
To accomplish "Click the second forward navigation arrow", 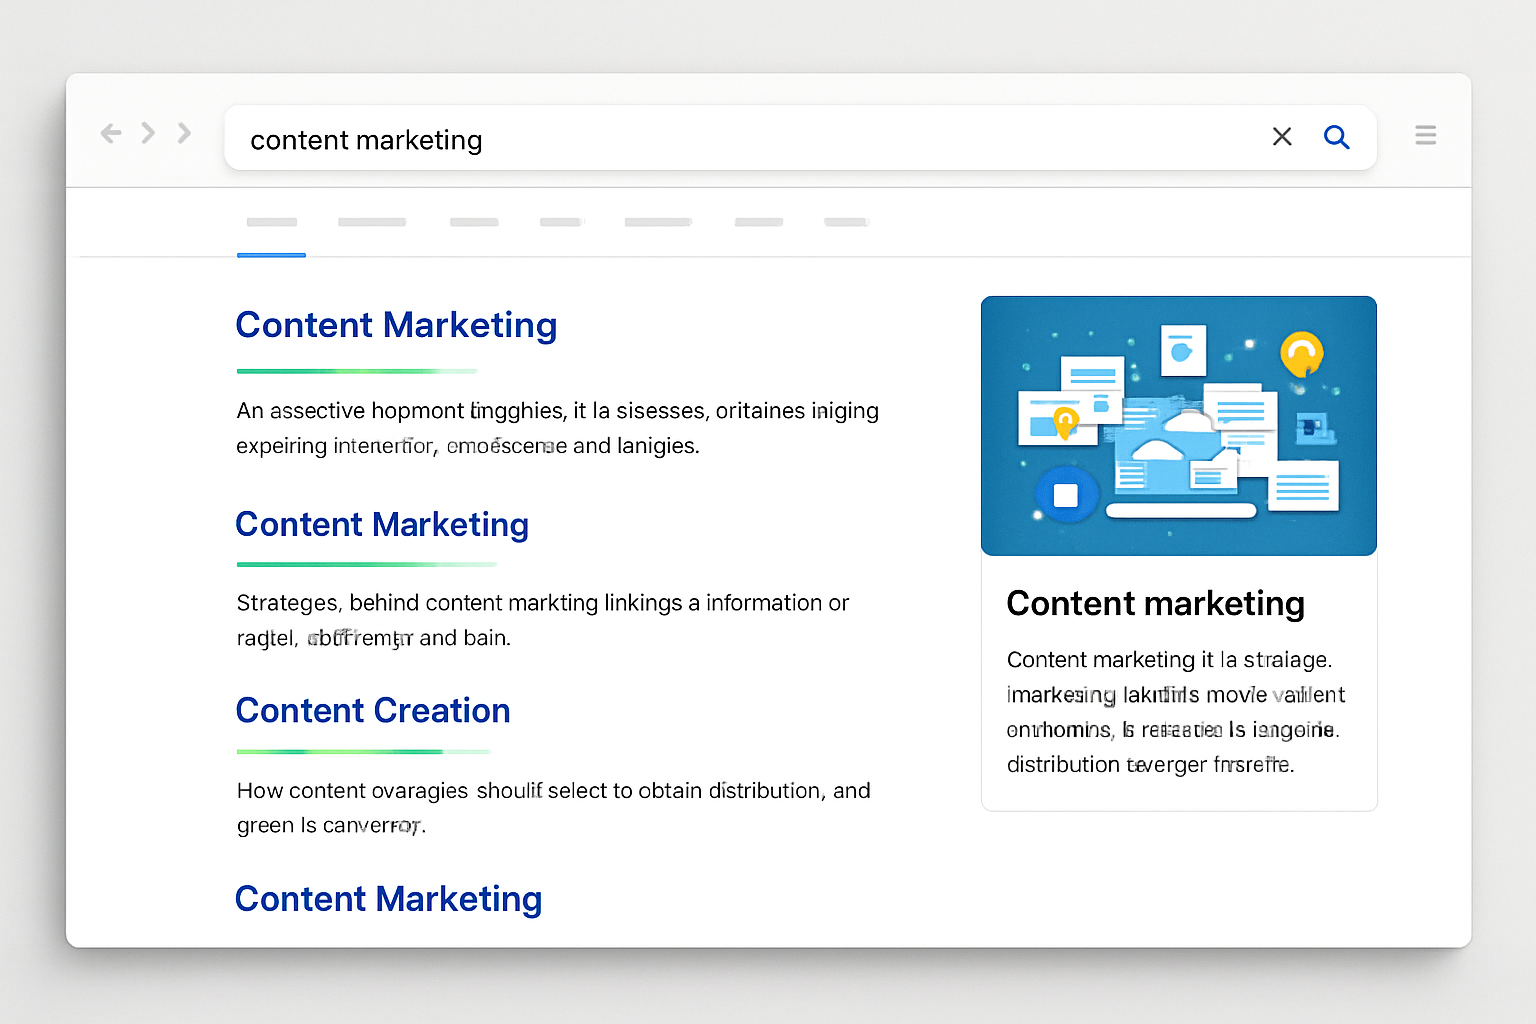I will coord(184,132).
